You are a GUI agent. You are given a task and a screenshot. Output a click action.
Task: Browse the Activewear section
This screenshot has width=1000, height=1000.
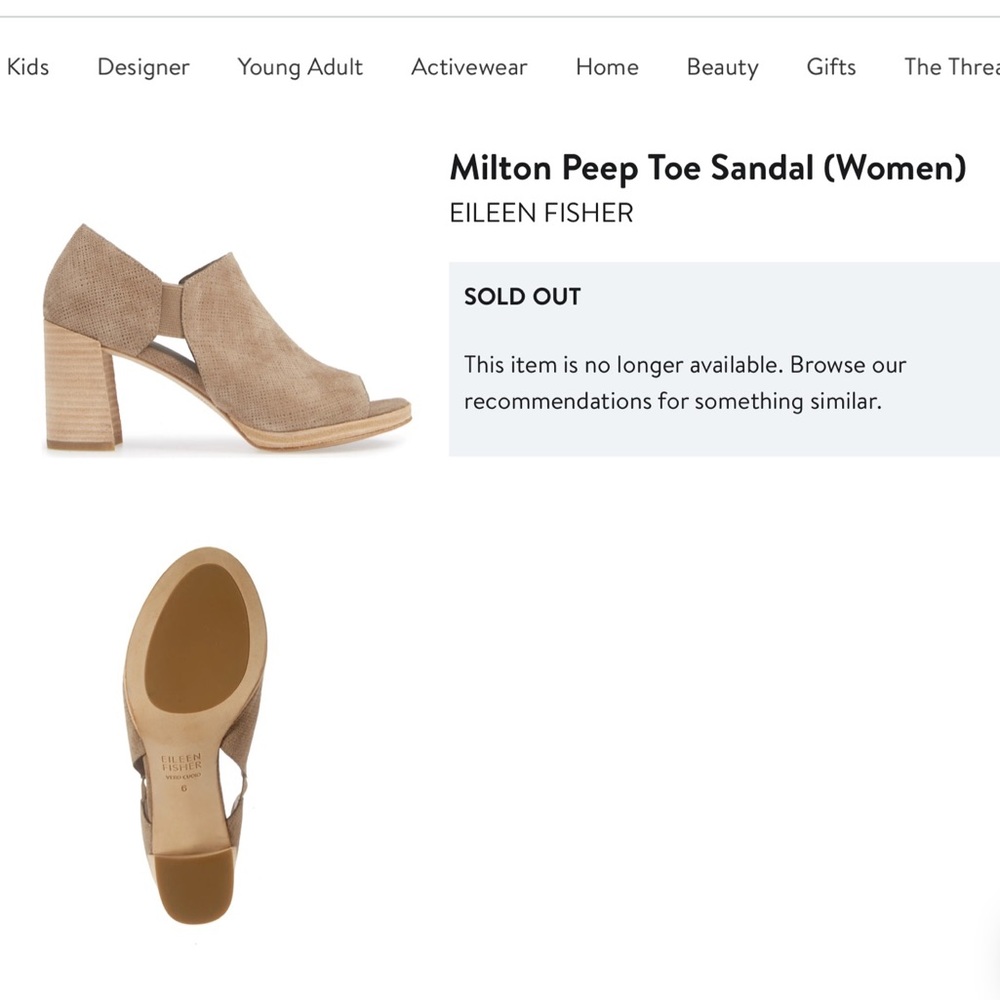pyautogui.click(x=468, y=67)
